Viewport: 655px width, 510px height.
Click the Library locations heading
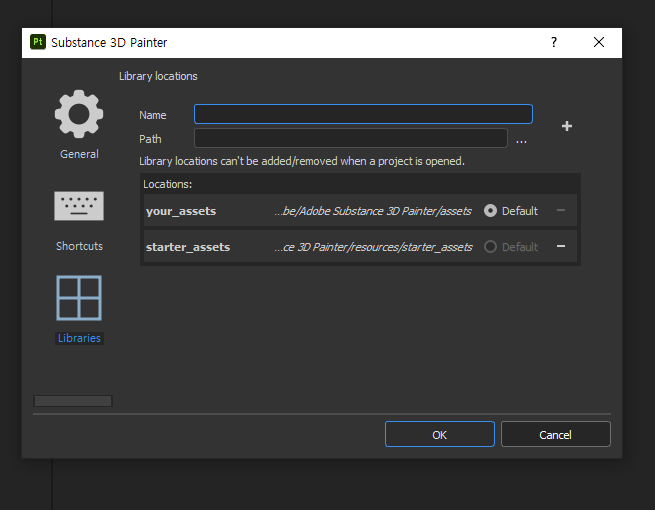[158, 76]
